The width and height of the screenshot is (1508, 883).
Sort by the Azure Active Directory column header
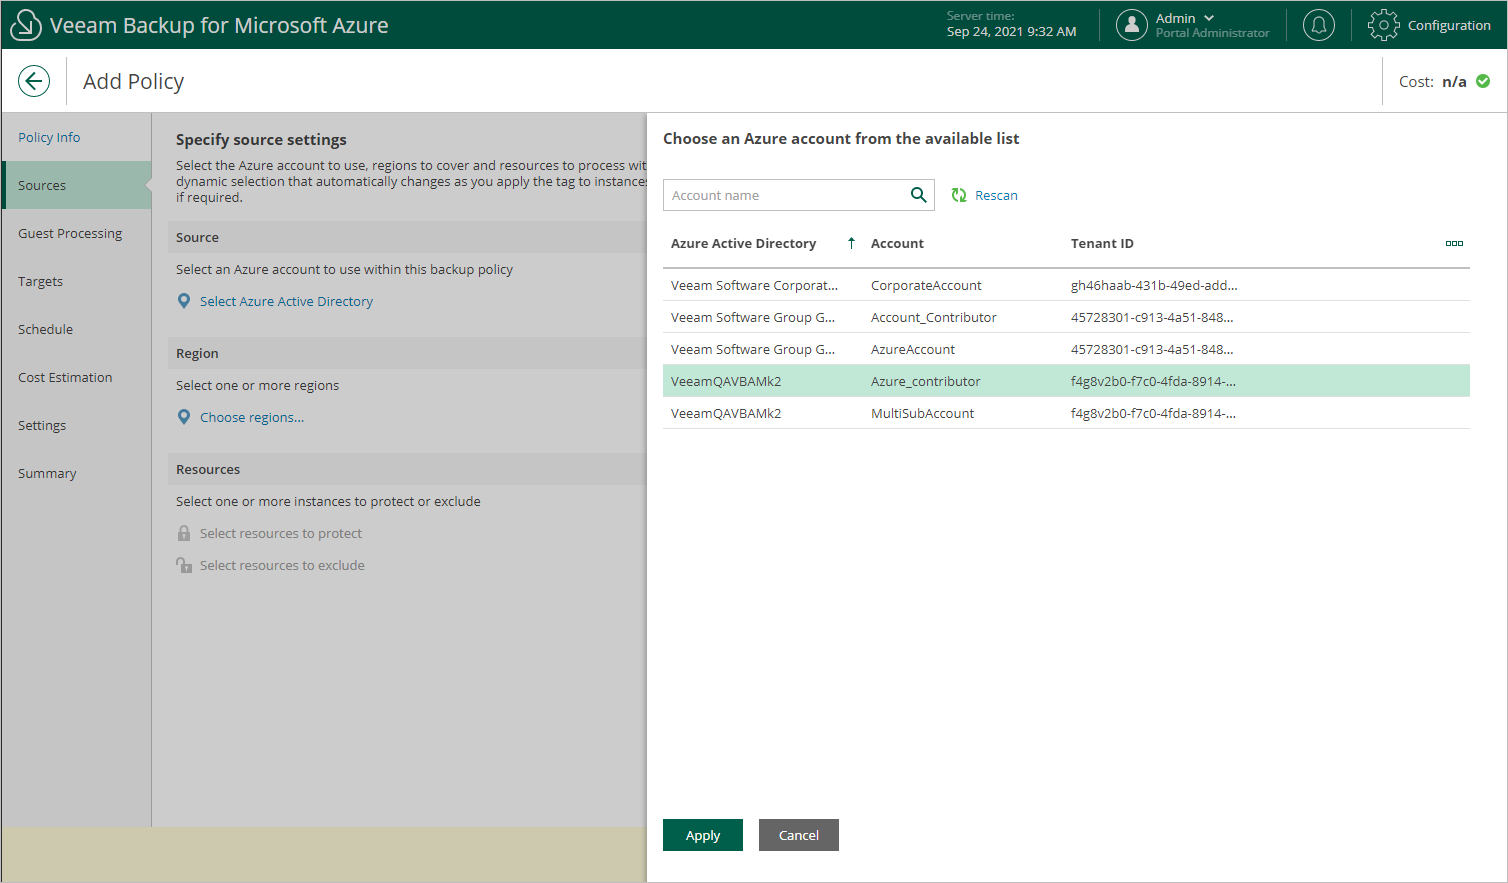tap(743, 243)
